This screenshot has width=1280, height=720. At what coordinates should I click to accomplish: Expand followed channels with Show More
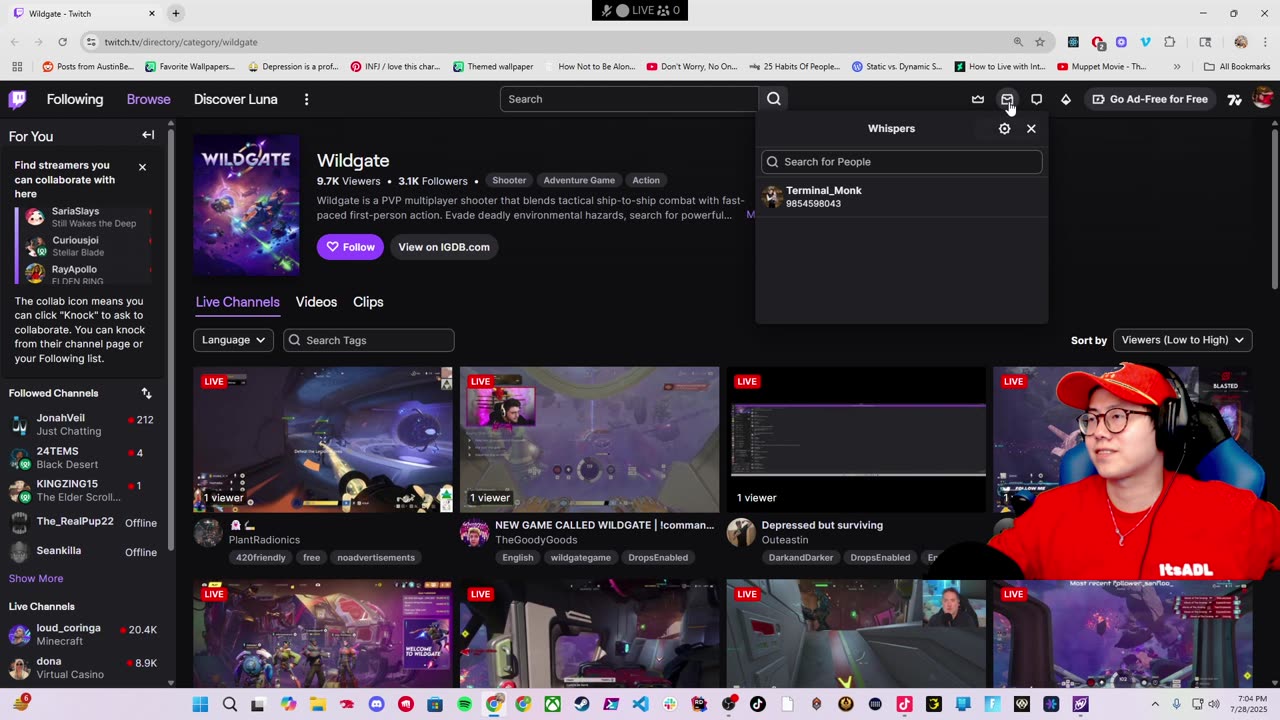pos(36,578)
